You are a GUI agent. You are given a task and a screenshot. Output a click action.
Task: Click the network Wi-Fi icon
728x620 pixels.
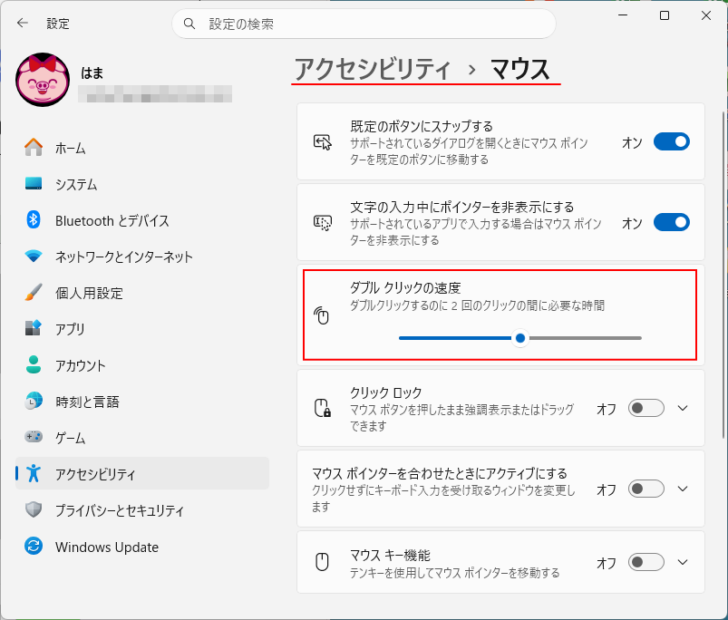point(33,256)
